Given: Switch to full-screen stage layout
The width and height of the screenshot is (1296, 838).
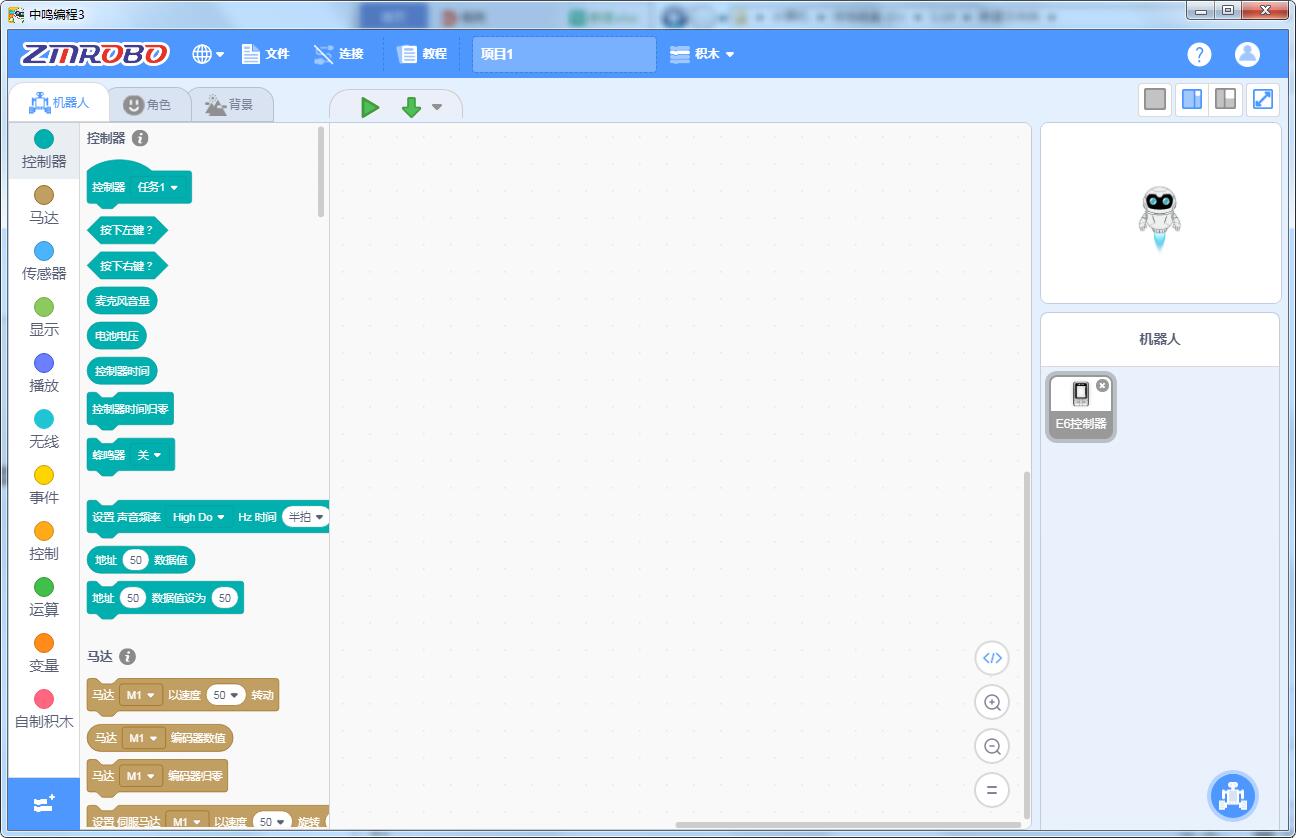Looking at the screenshot, I should click(x=1263, y=99).
